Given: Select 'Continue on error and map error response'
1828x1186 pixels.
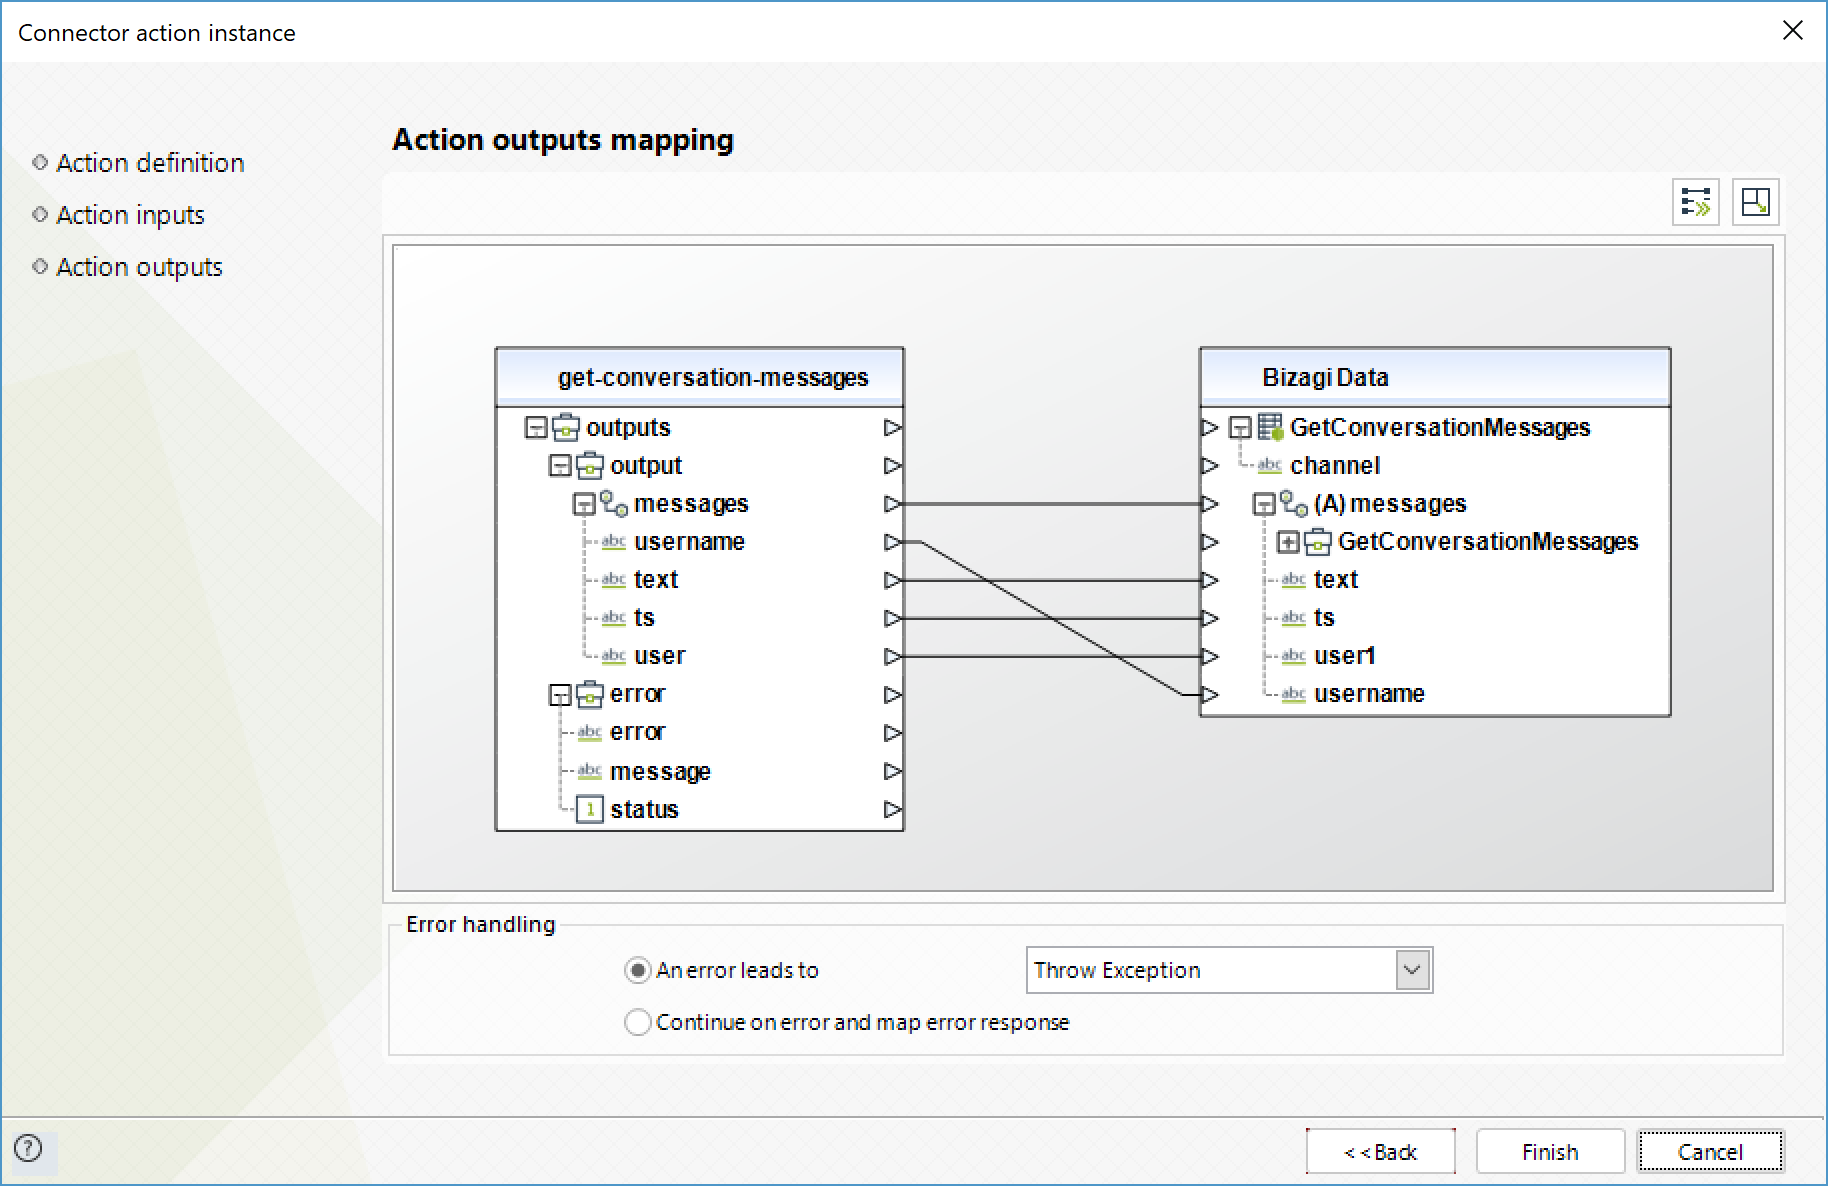Looking at the screenshot, I should 637,1022.
